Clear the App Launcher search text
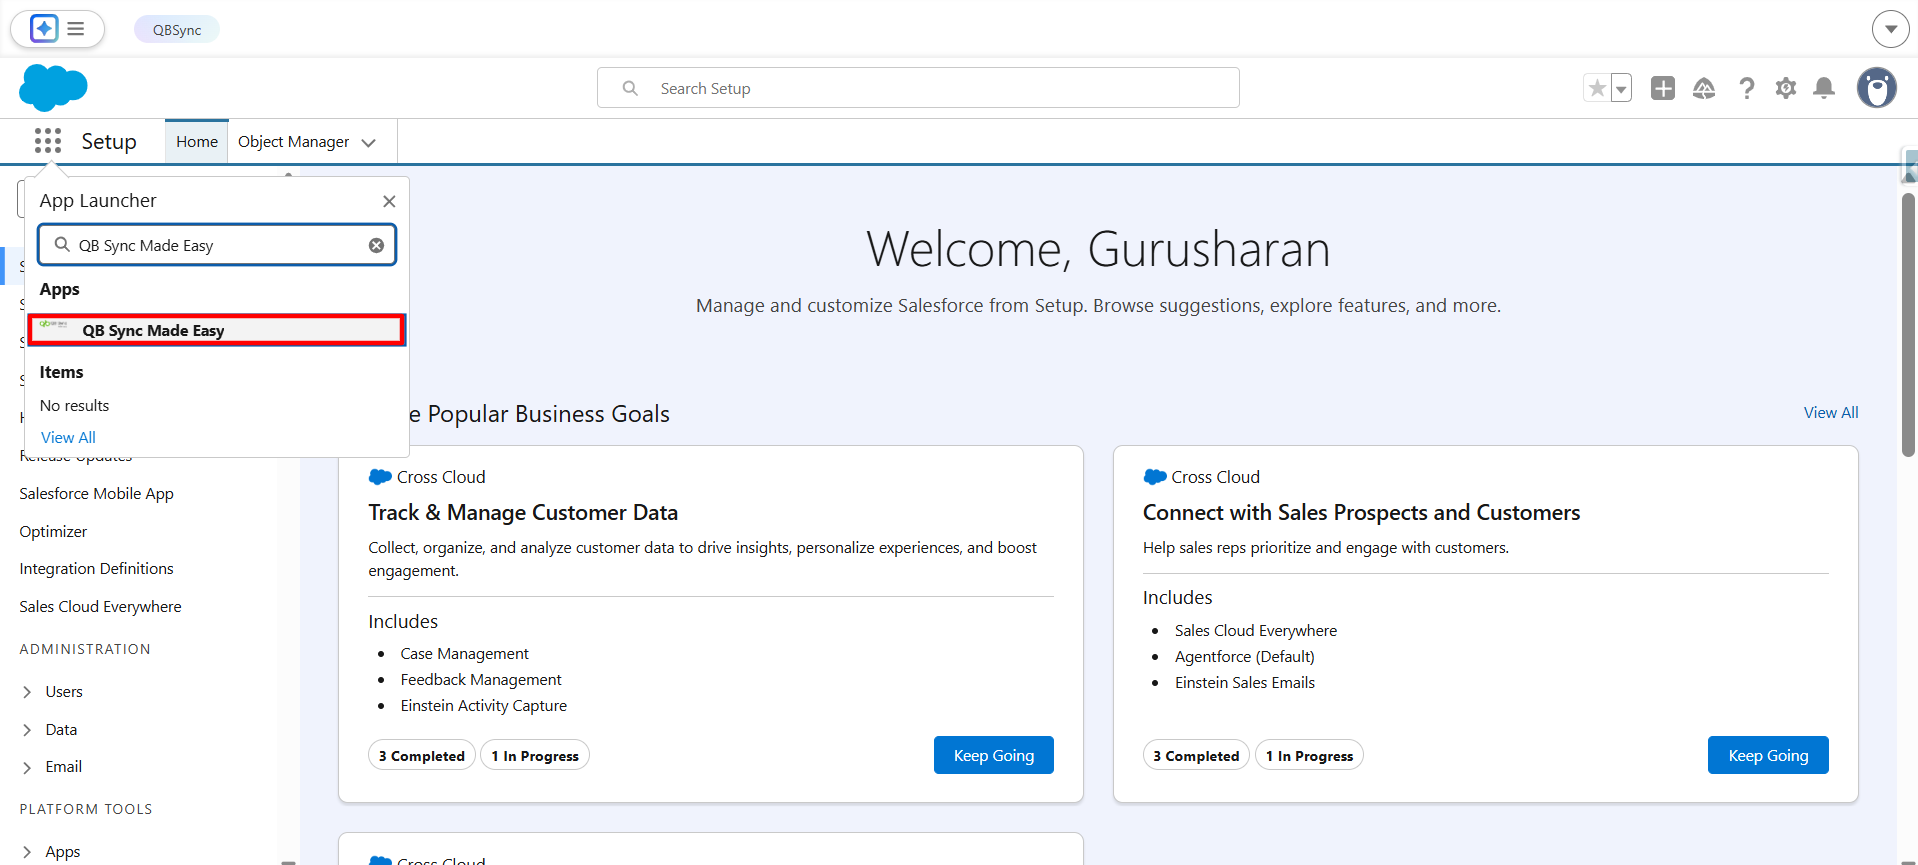 point(376,245)
